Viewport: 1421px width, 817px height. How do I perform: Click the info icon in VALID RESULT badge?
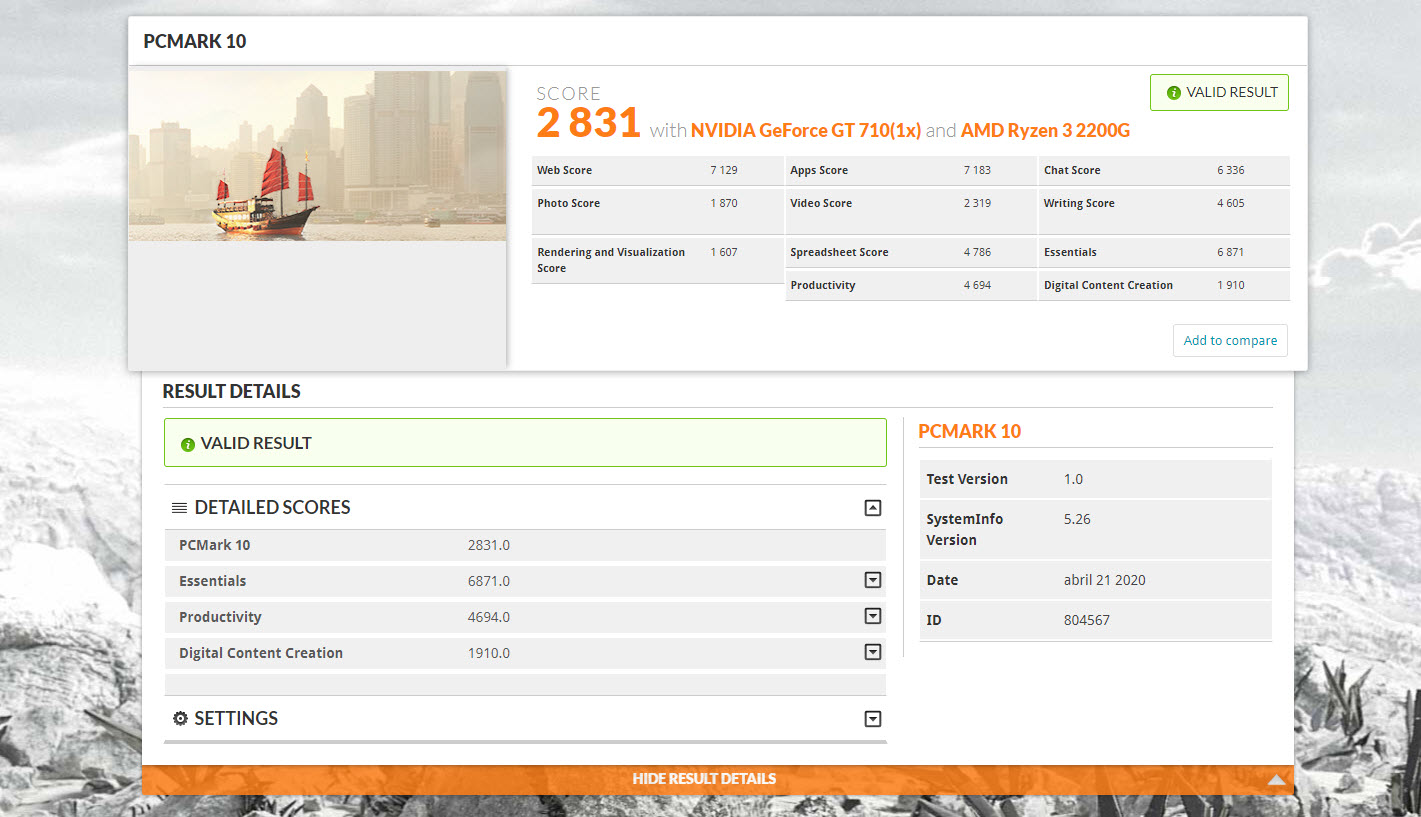(1174, 93)
